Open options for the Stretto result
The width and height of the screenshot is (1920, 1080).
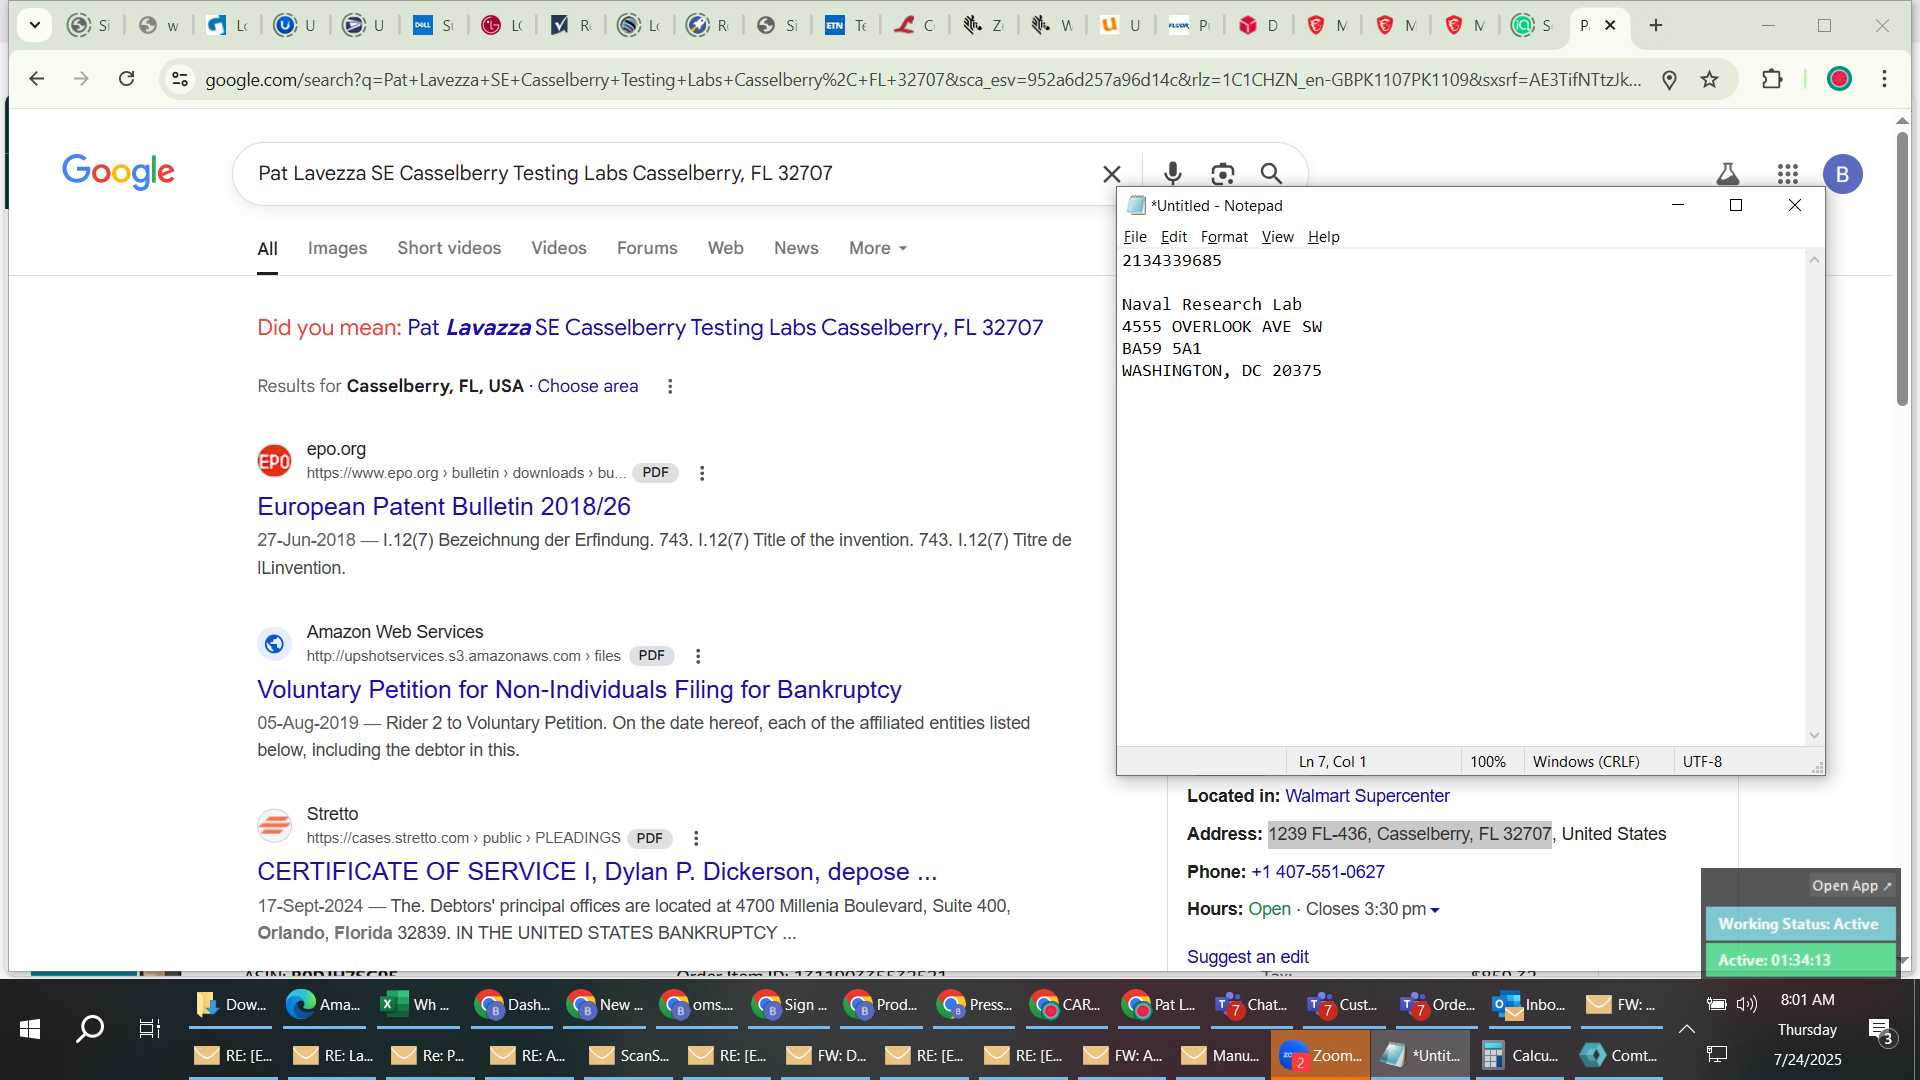696,838
